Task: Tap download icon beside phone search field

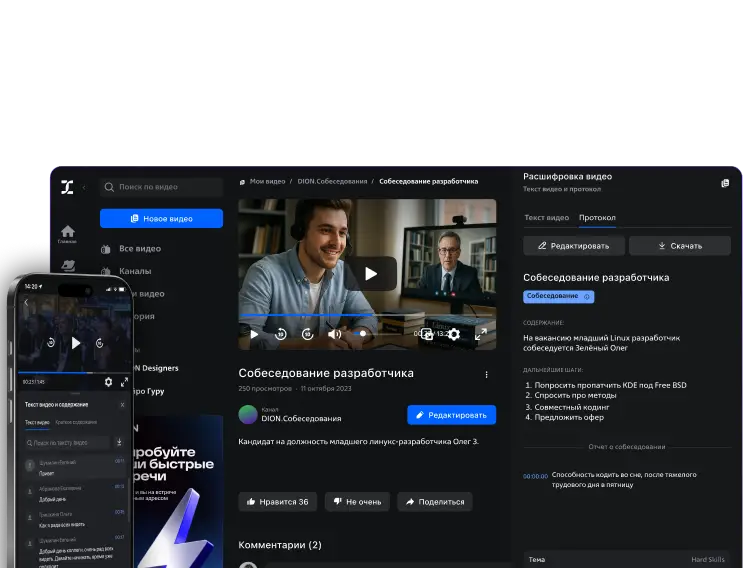Action: [119, 442]
